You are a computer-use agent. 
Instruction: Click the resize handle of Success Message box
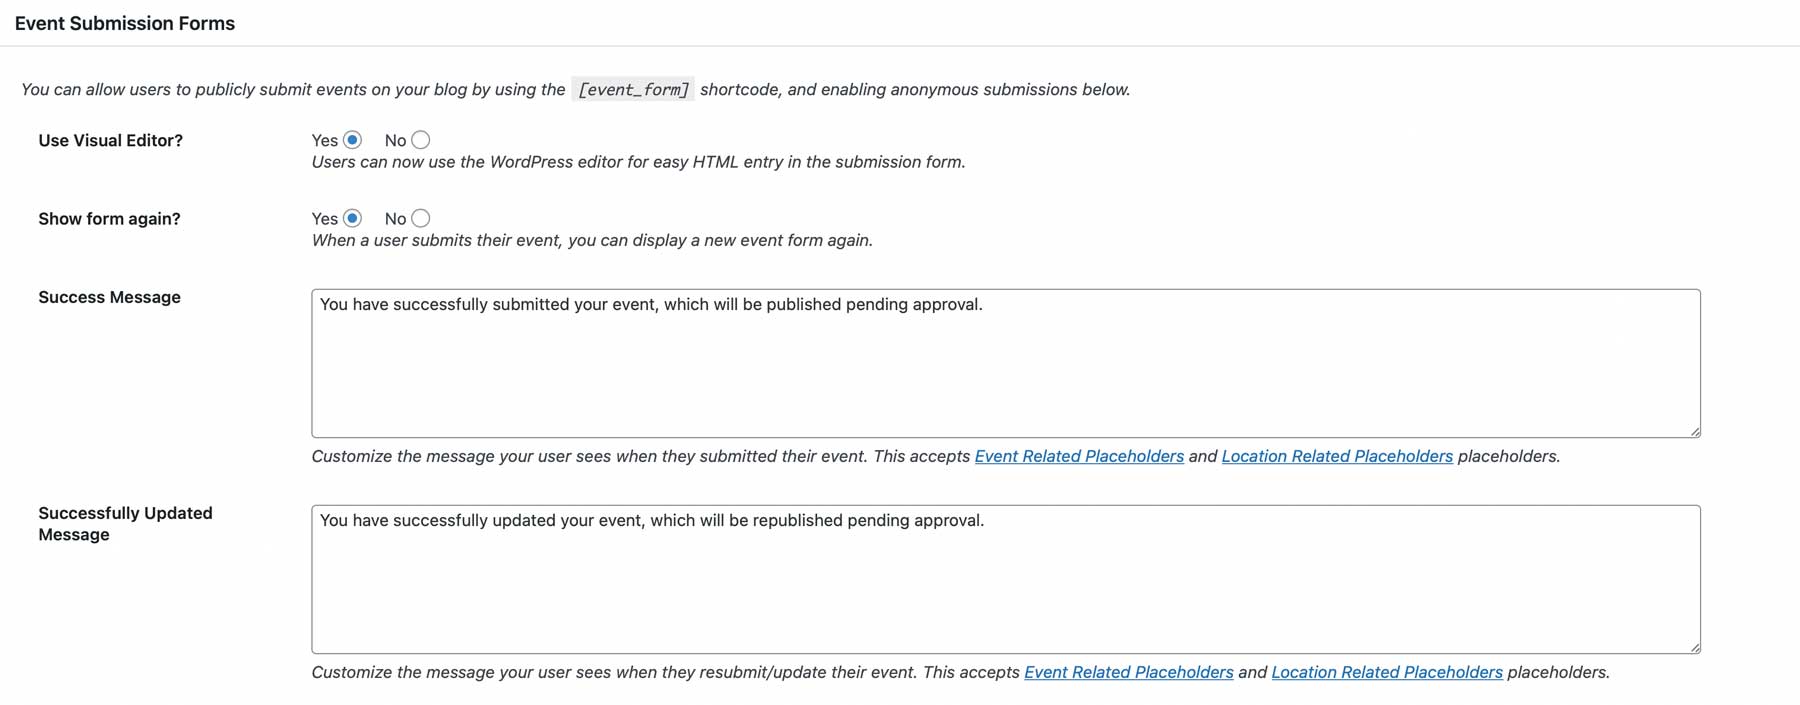point(1693,431)
